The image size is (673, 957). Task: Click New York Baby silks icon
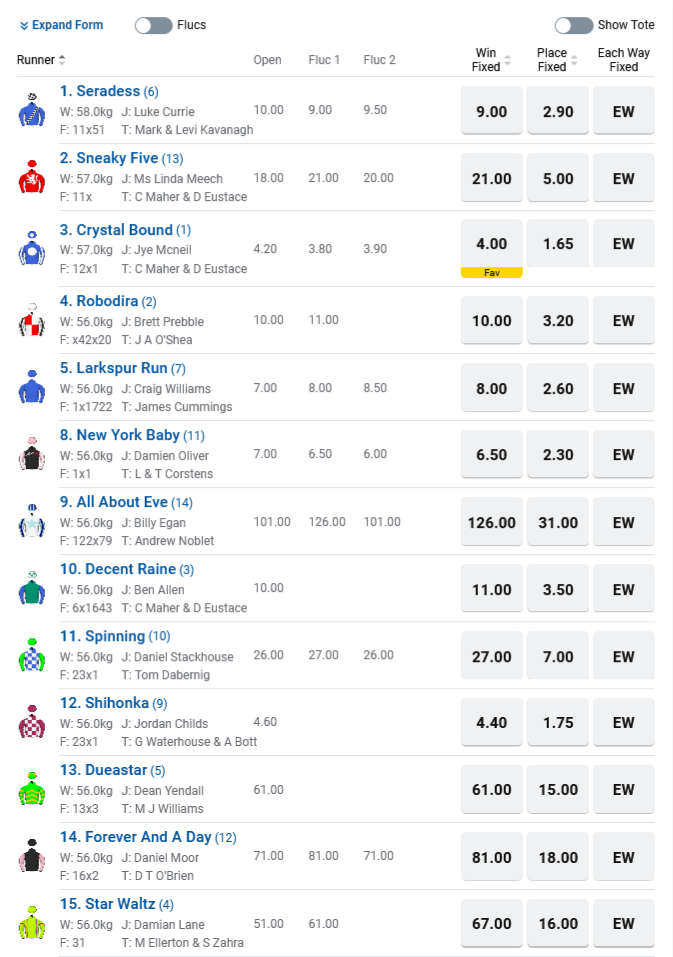coord(32,454)
